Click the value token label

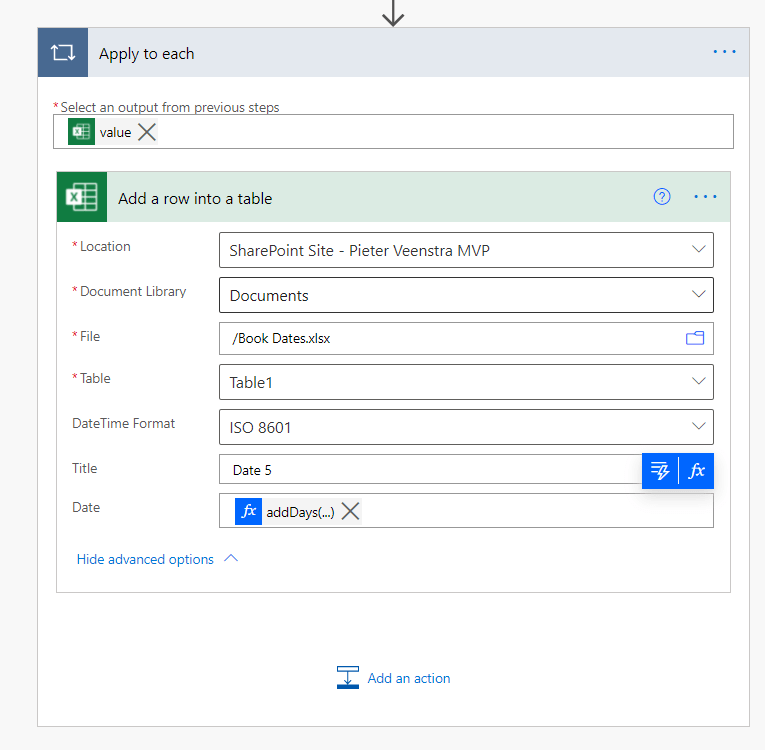click(x=116, y=133)
